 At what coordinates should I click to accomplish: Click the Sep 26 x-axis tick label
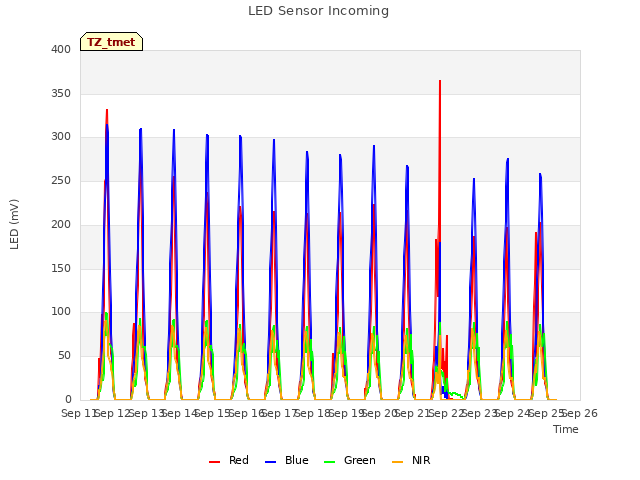point(581,413)
